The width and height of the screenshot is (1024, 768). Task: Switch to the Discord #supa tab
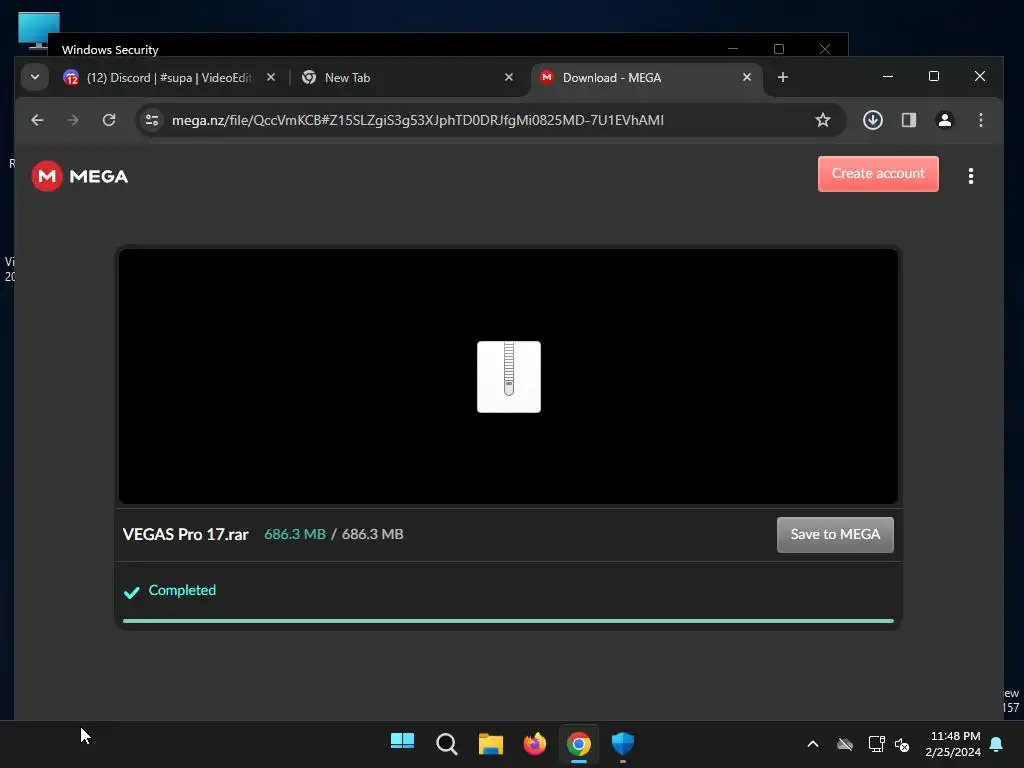pyautogui.click(x=170, y=78)
